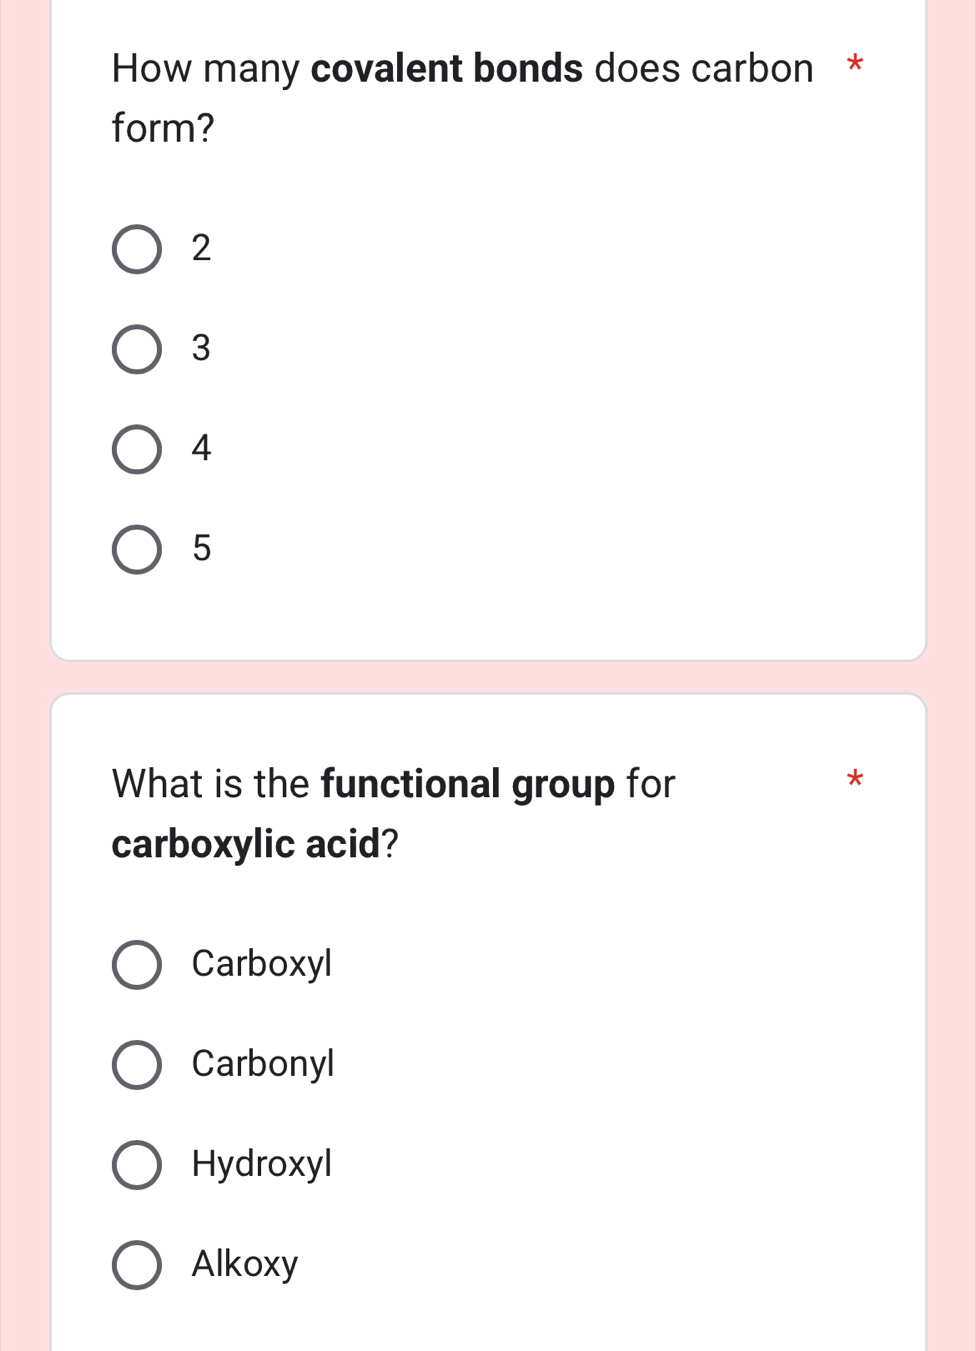Select the radio button for answer 3
The image size is (976, 1351).
(x=136, y=349)
